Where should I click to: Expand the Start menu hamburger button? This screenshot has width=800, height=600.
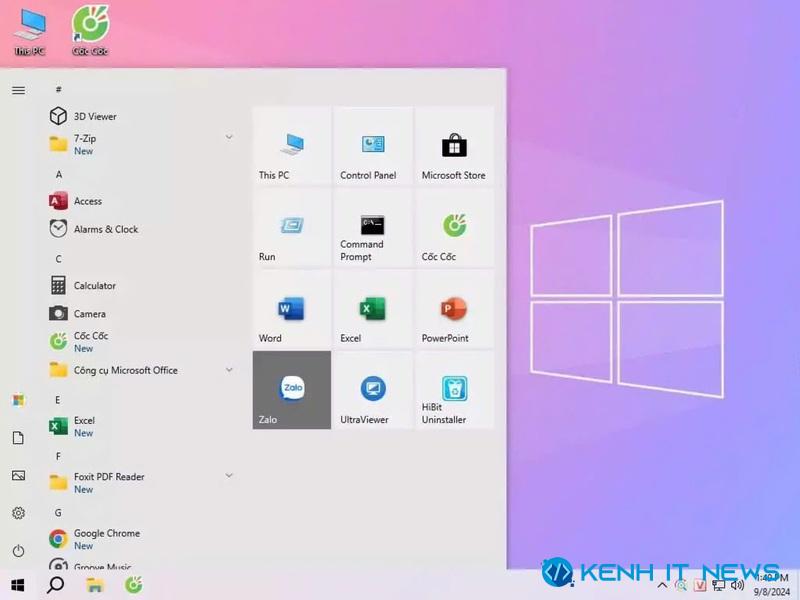[x=18, y=90]
